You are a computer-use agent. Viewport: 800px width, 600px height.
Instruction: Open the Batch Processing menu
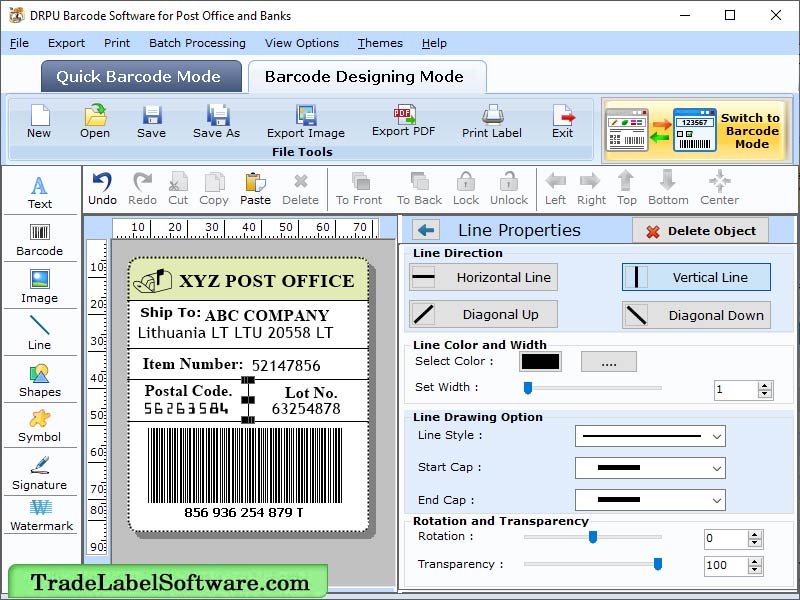pos(197,43)
